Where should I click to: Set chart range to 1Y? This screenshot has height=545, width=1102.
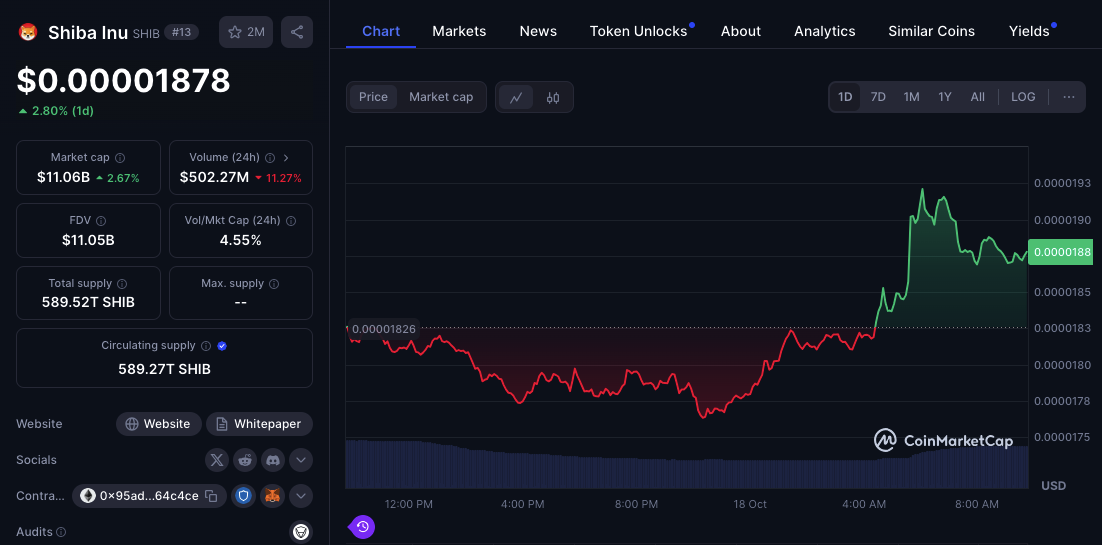[x=945, y=97]
